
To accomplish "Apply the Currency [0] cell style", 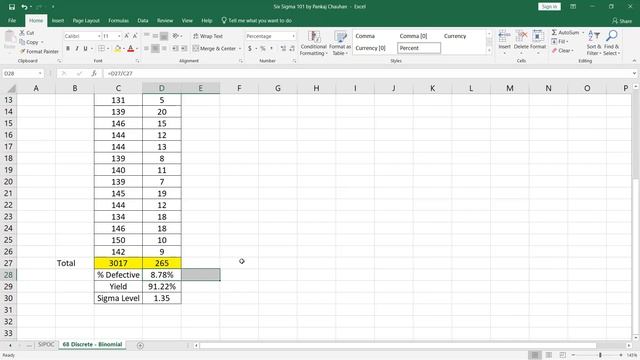I will point(370,48).
